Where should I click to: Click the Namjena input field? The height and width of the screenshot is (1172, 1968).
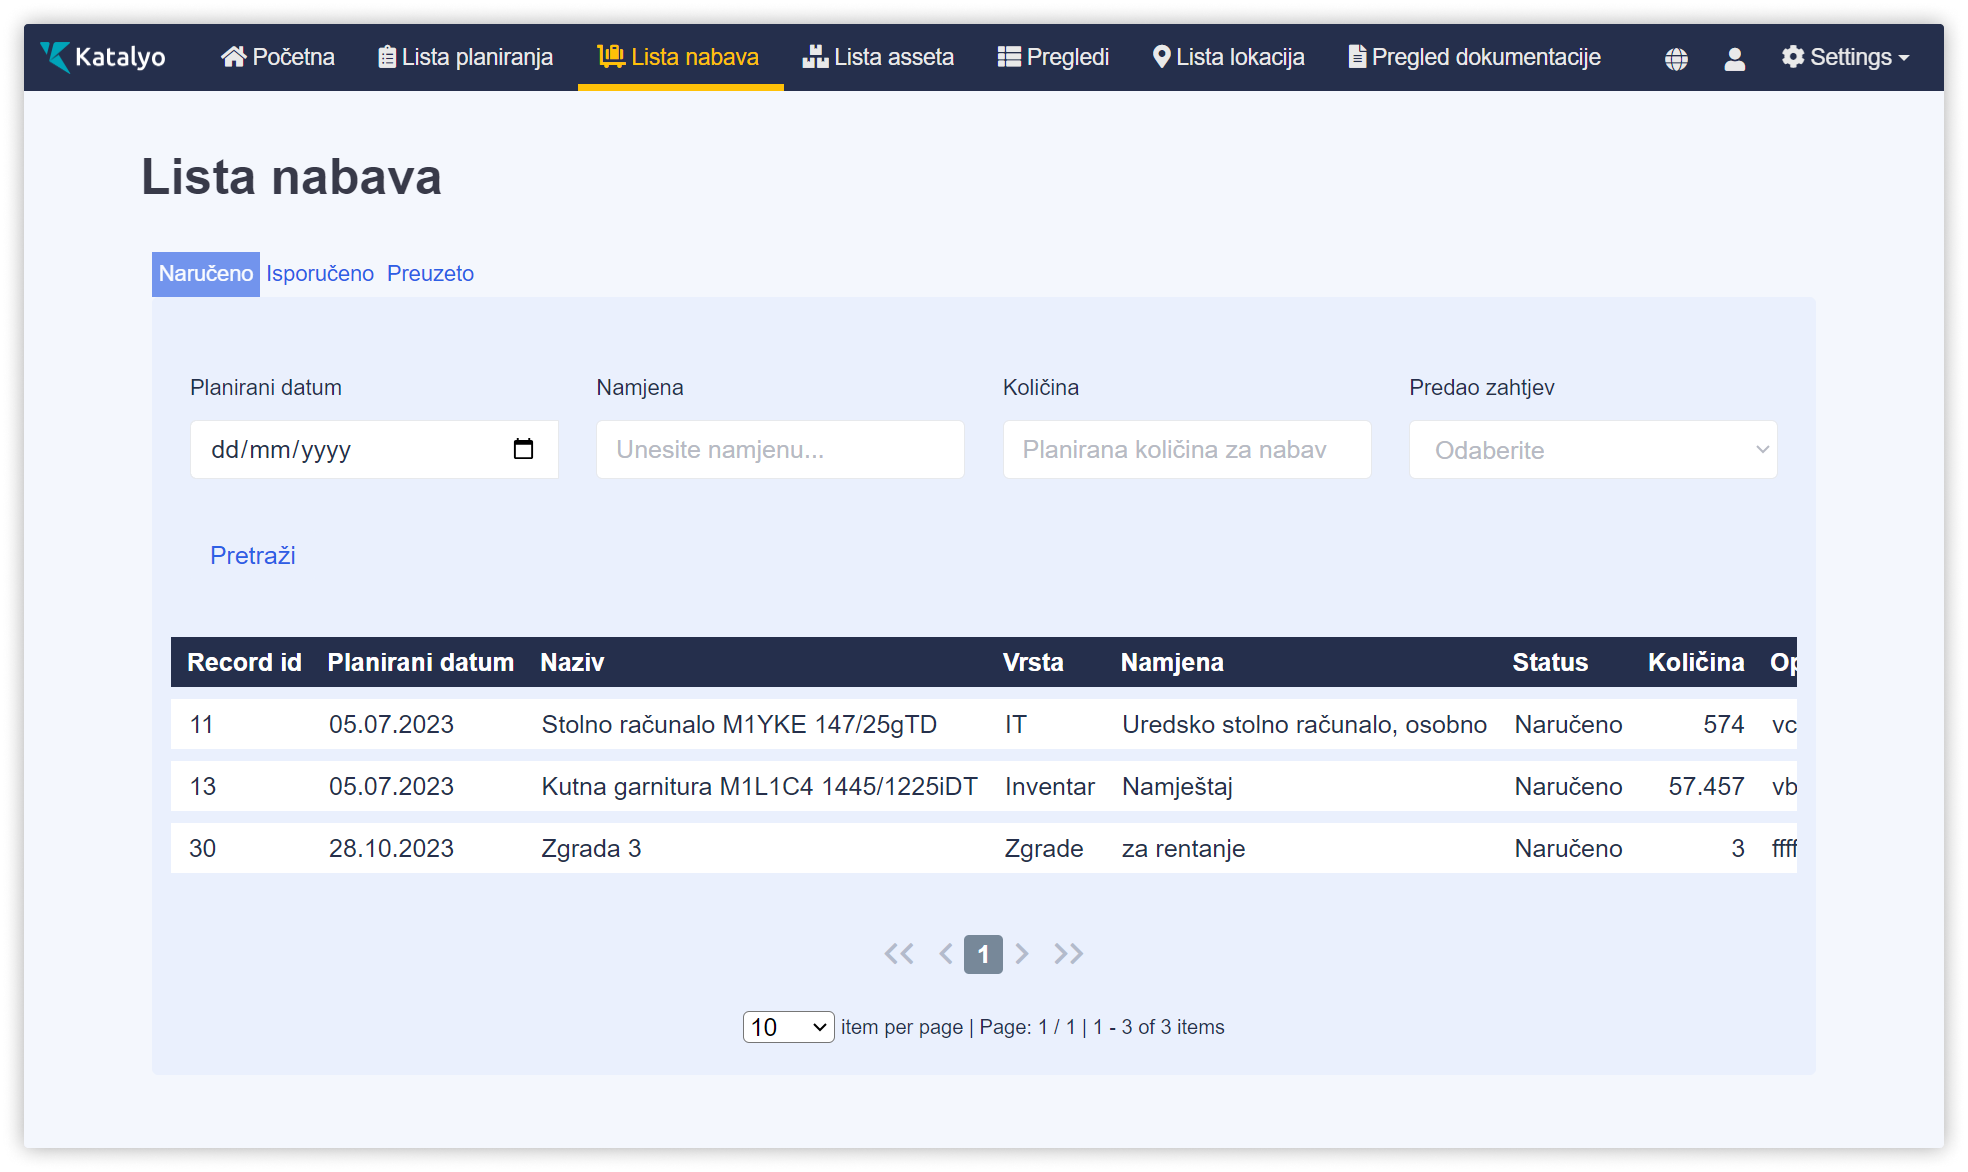pyautogui.click(x=780, y=450)
